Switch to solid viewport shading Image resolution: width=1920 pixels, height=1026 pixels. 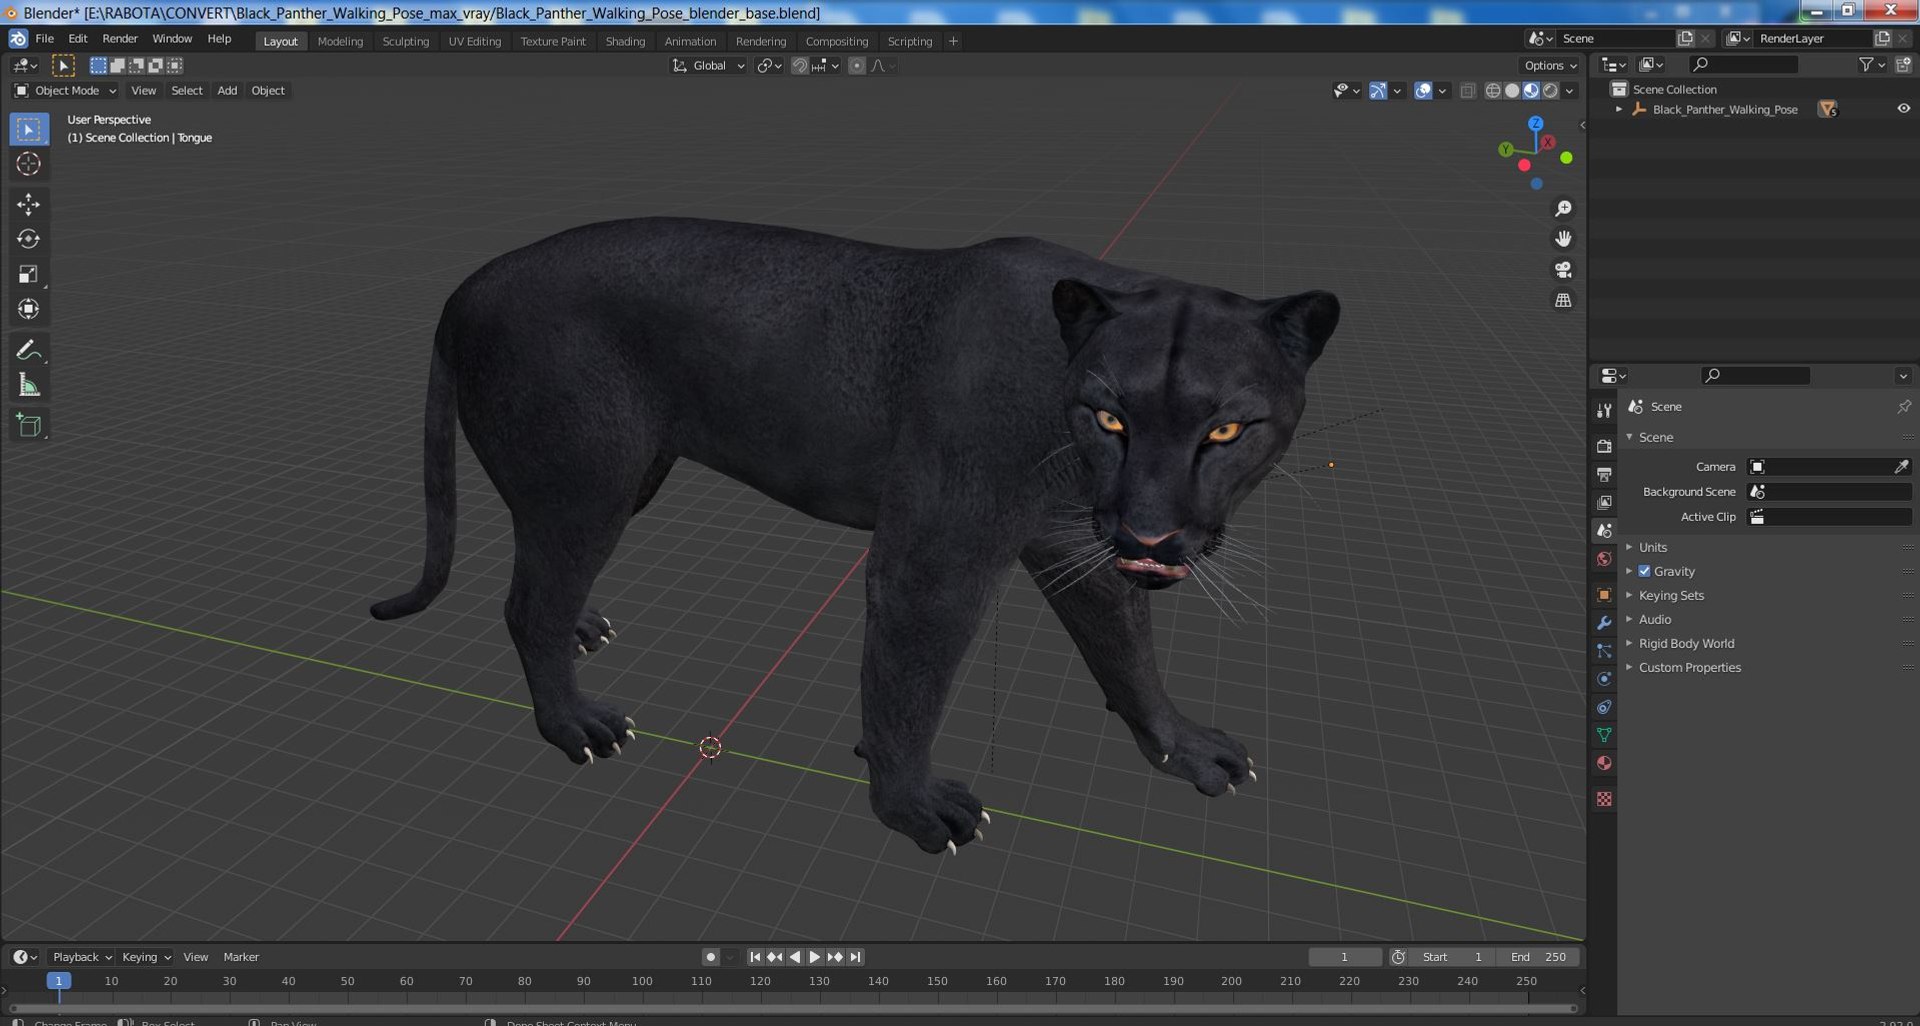[1512, 91]
